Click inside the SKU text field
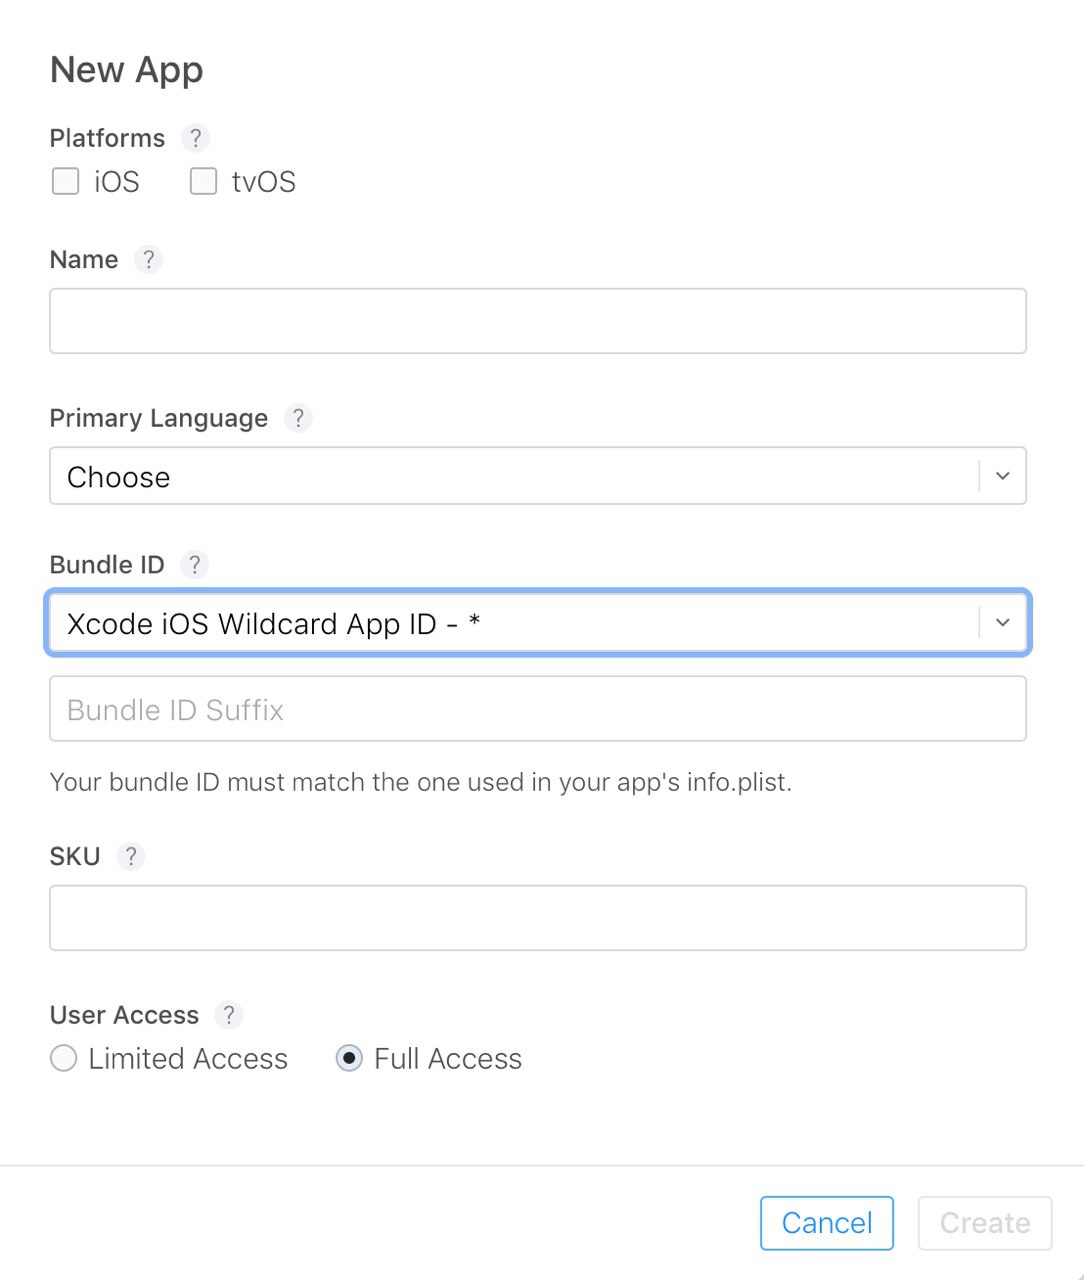 pyautogui.click(x=538, y=918)
